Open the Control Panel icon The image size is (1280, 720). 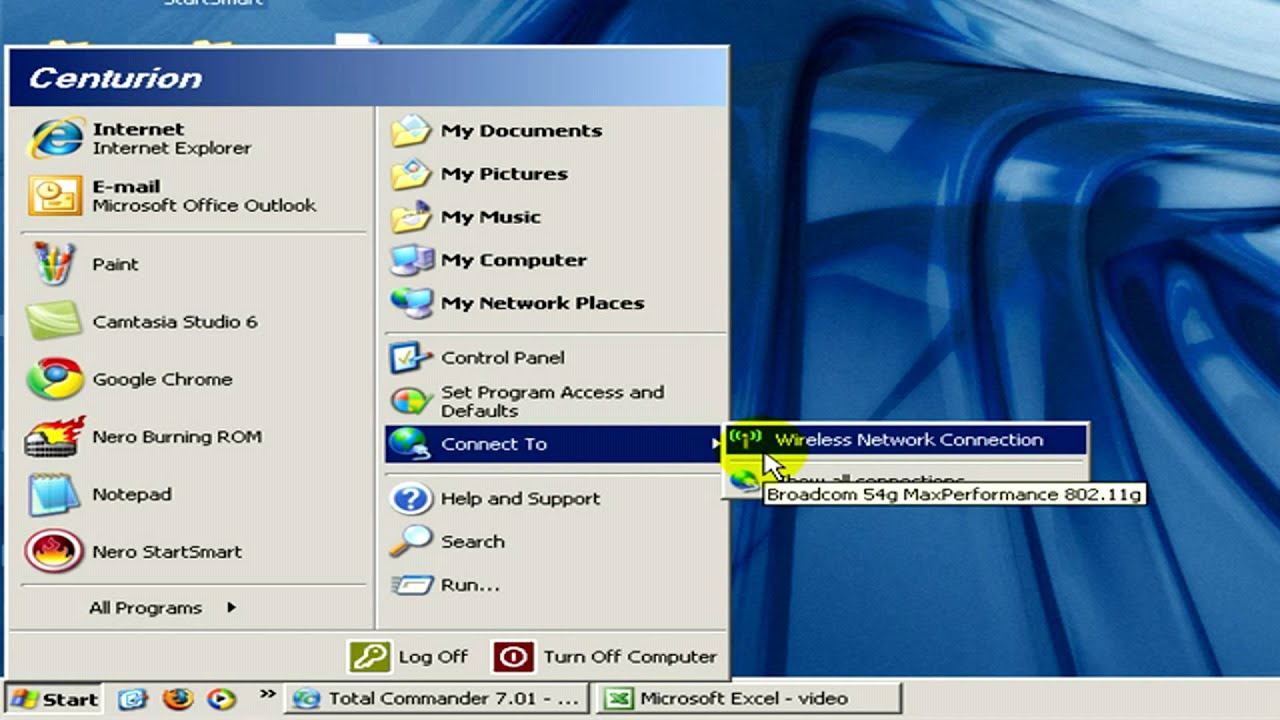tap(410, 358)
